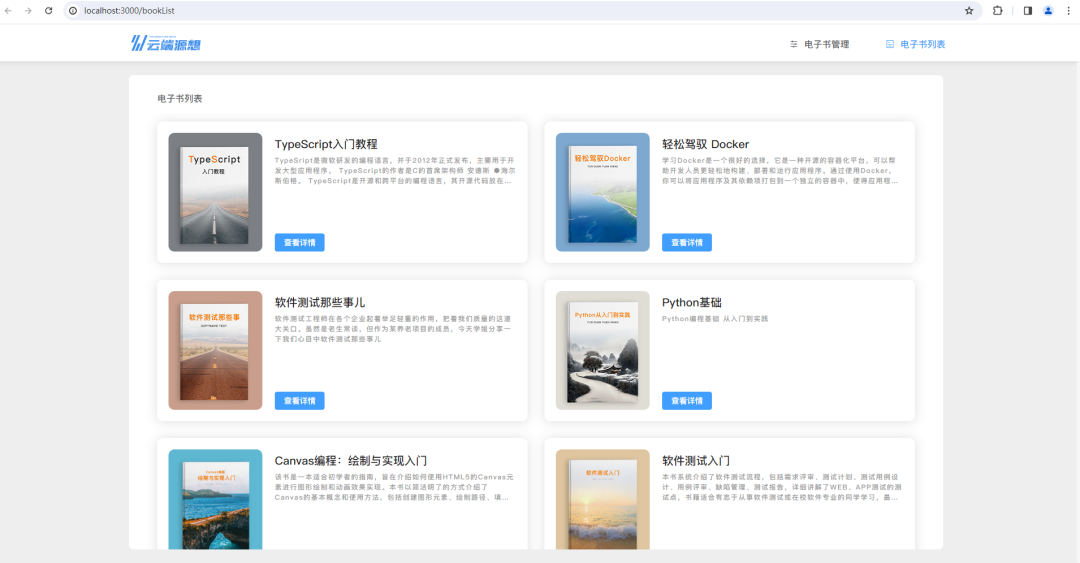This screenshot has height=563, width=1080.
Task: Click the 软件测试入门 description paragraph
Action: 781,487
